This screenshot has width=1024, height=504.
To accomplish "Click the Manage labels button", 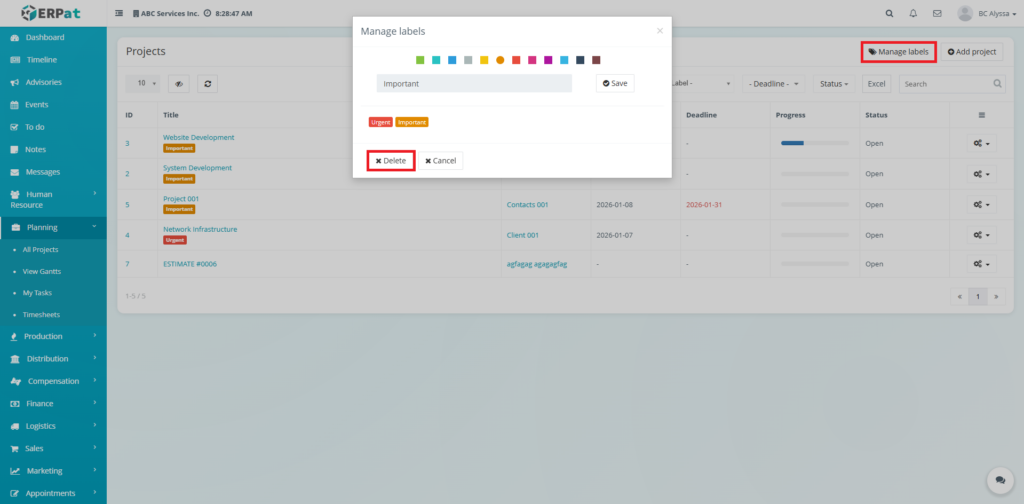I will point(899,52).
